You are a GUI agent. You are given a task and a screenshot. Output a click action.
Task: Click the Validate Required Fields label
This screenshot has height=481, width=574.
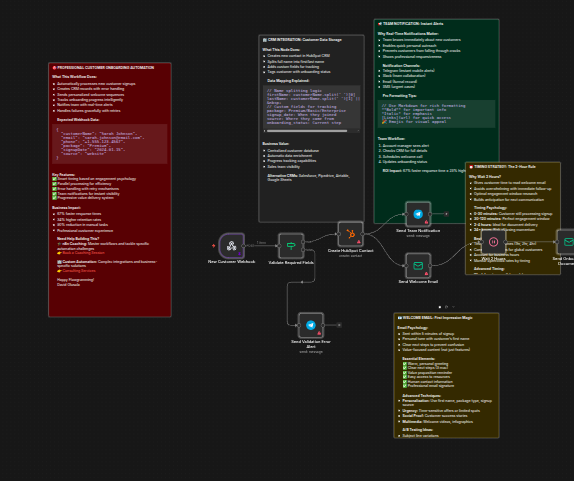[x=291, y=262]
